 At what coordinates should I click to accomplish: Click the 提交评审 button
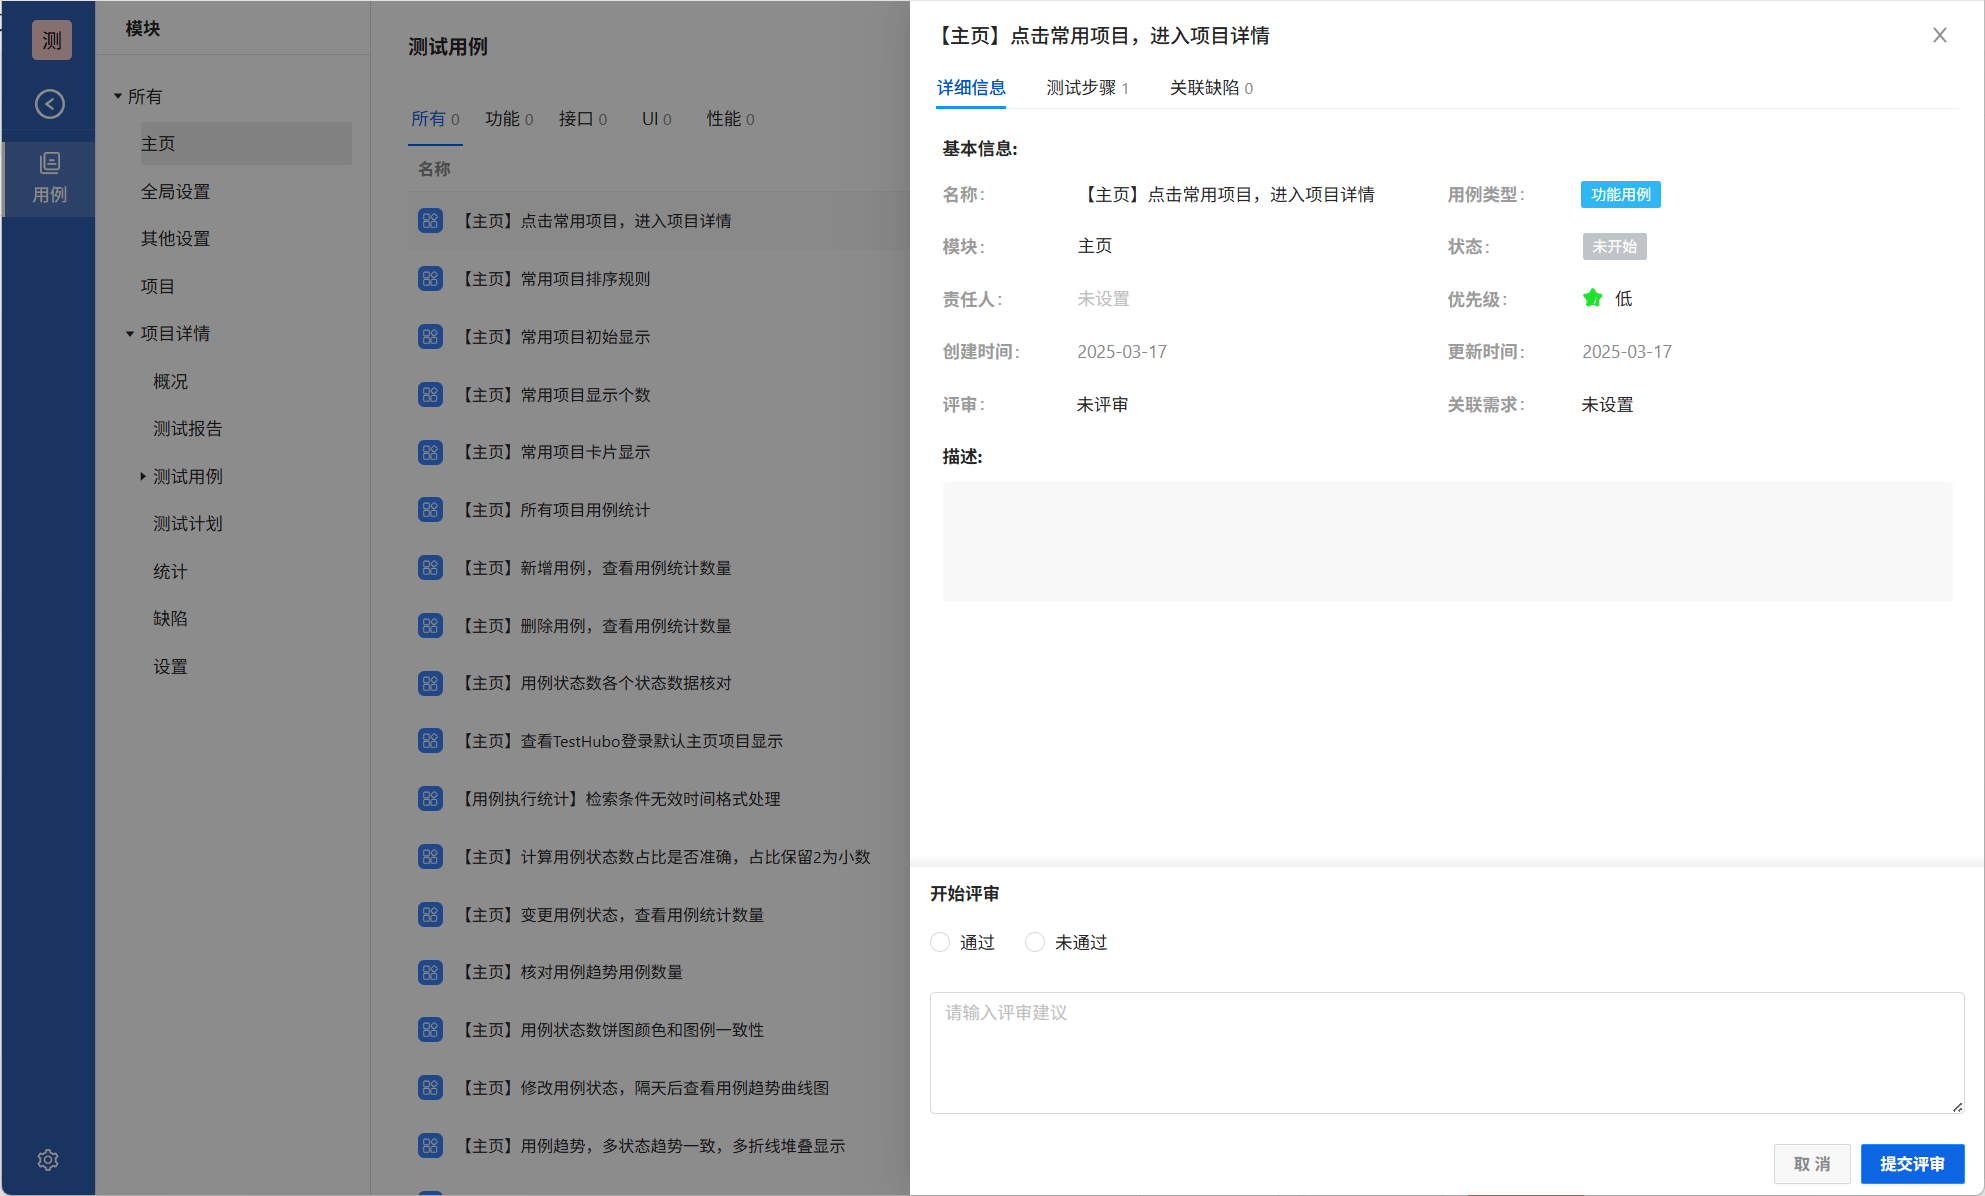click(x=1911, y=1164)
